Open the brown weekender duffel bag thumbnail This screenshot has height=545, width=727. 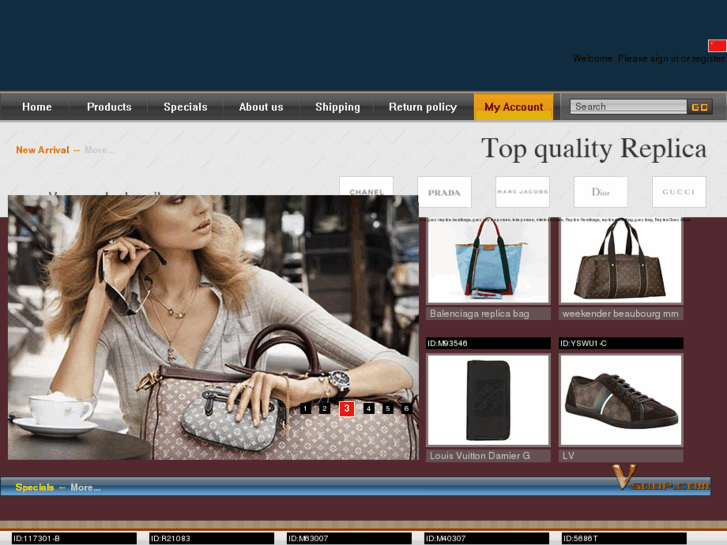[621, 261]
